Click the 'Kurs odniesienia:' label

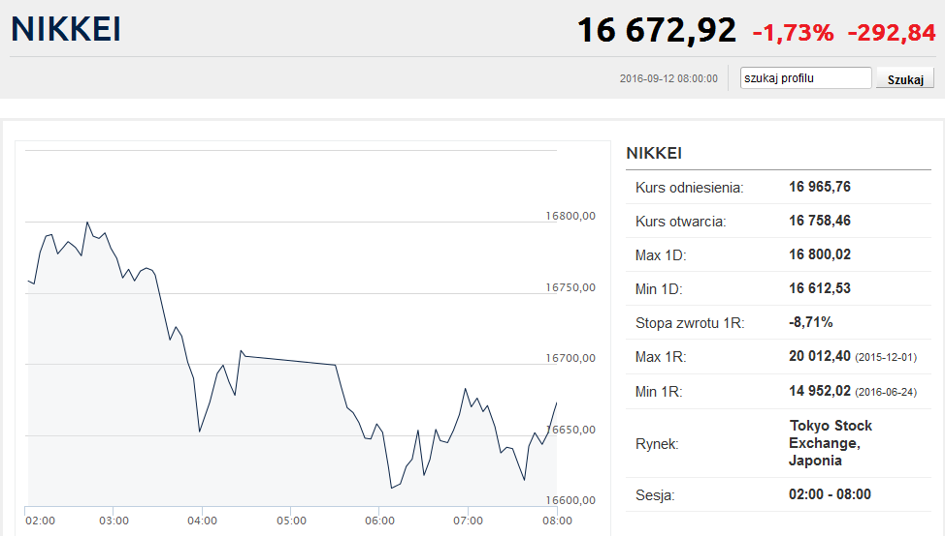tap(689, 188)
